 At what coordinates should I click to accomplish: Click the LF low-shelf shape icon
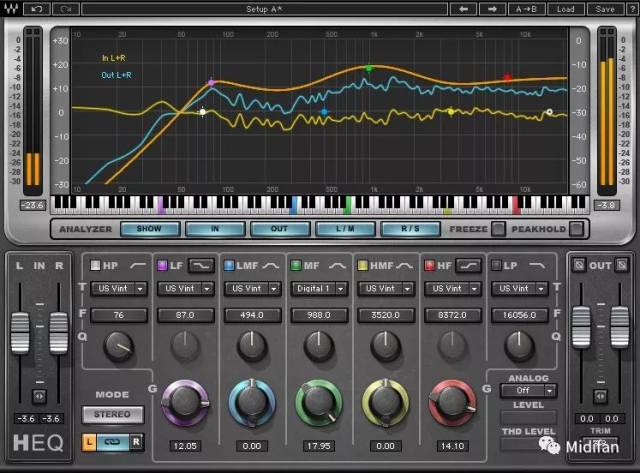tap(201, 266)
